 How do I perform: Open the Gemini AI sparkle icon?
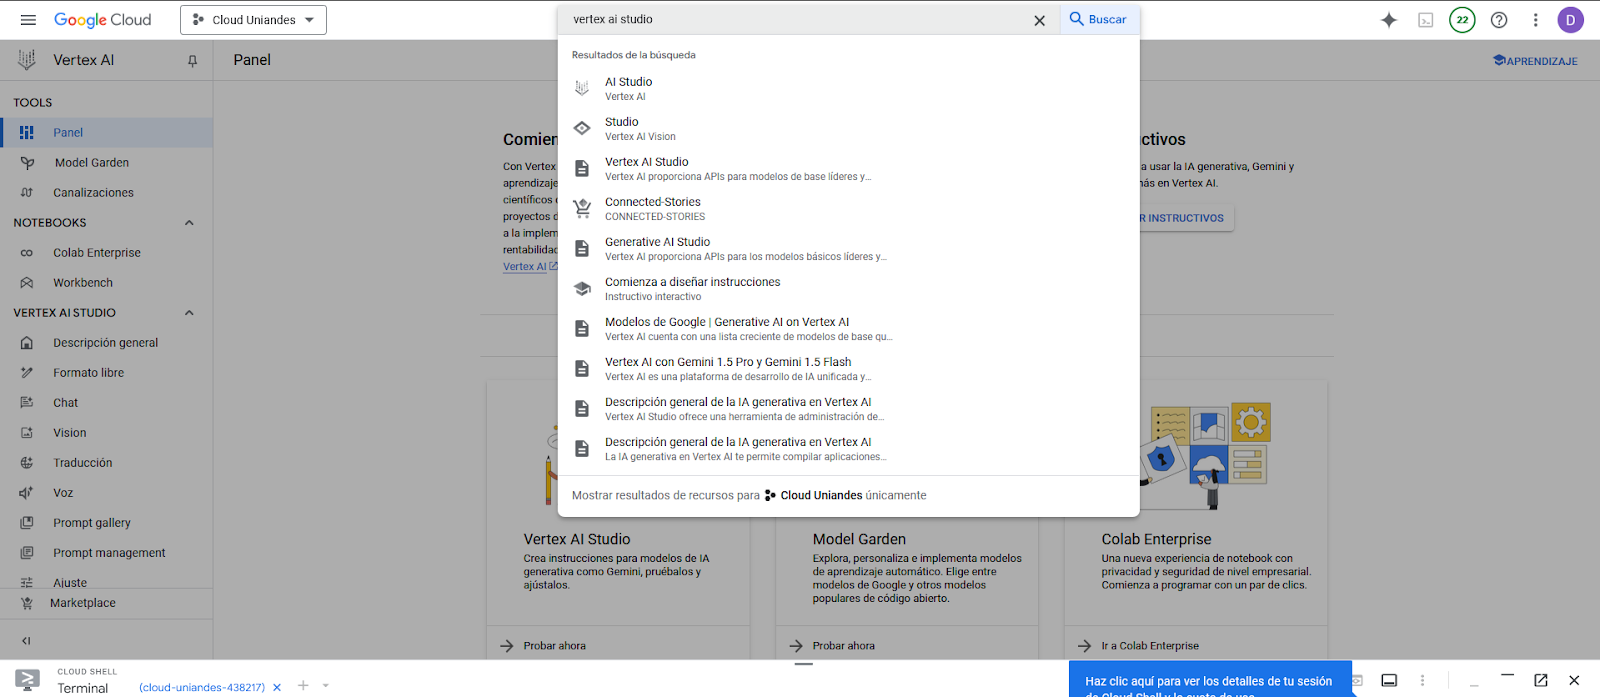(x=1389, y=20)
